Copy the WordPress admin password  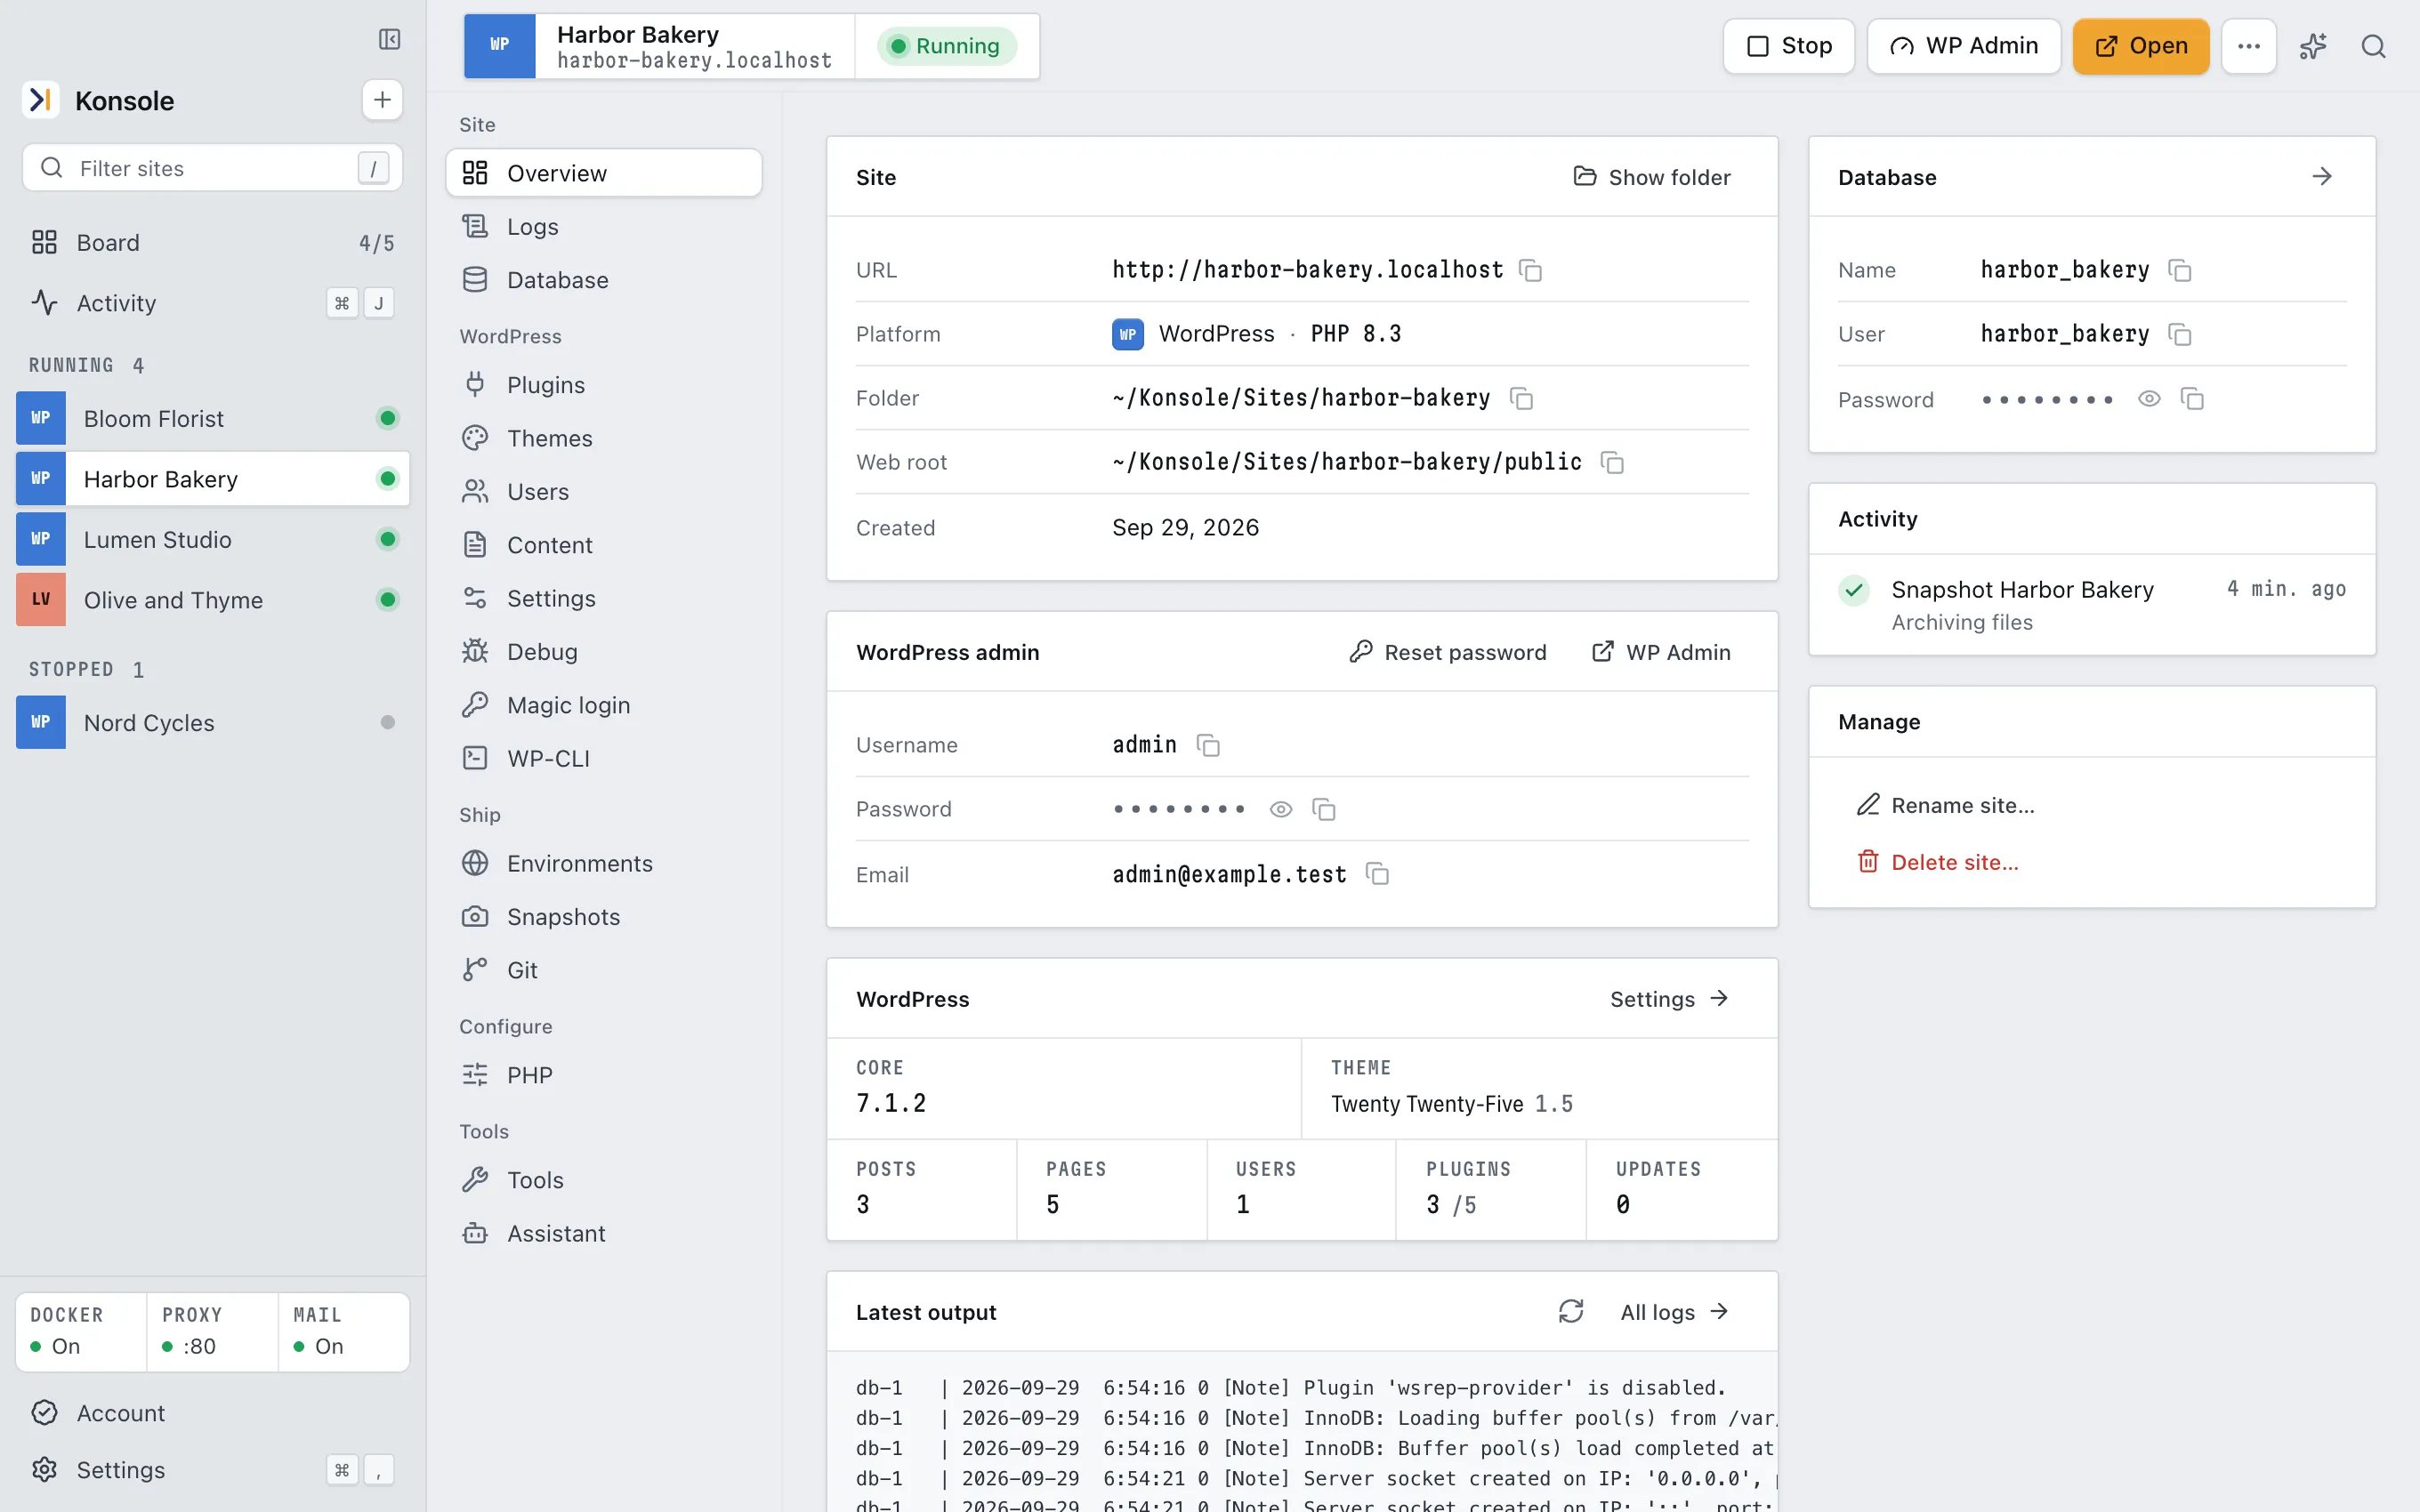point(1324,809)
